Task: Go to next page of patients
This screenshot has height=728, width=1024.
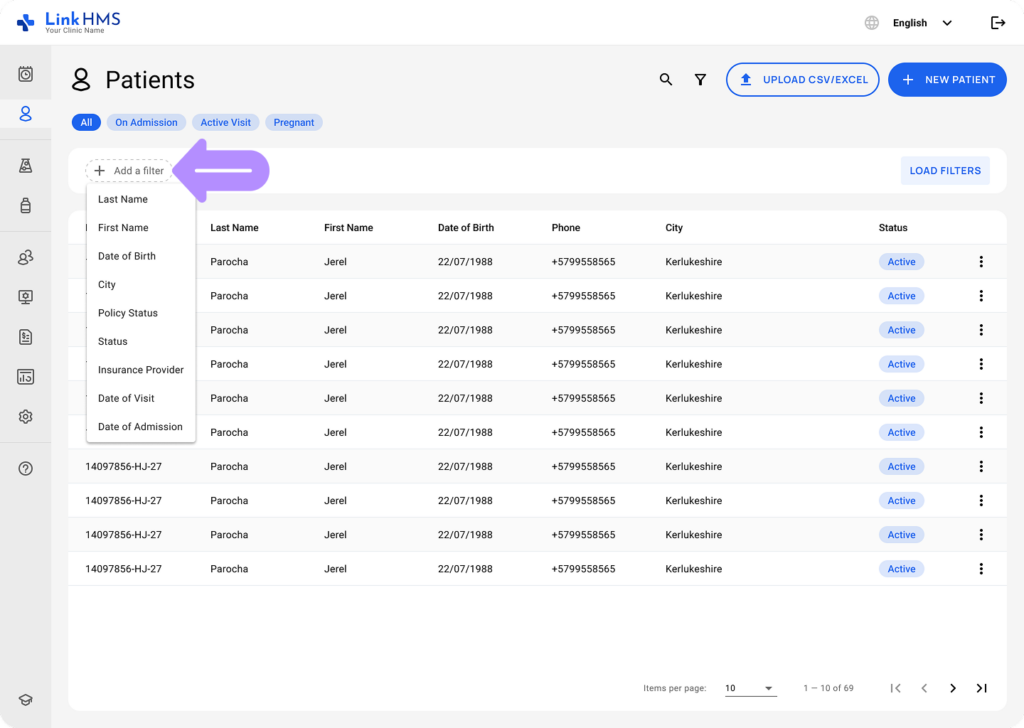Action: pyautogui.click(x=953, y=688)
